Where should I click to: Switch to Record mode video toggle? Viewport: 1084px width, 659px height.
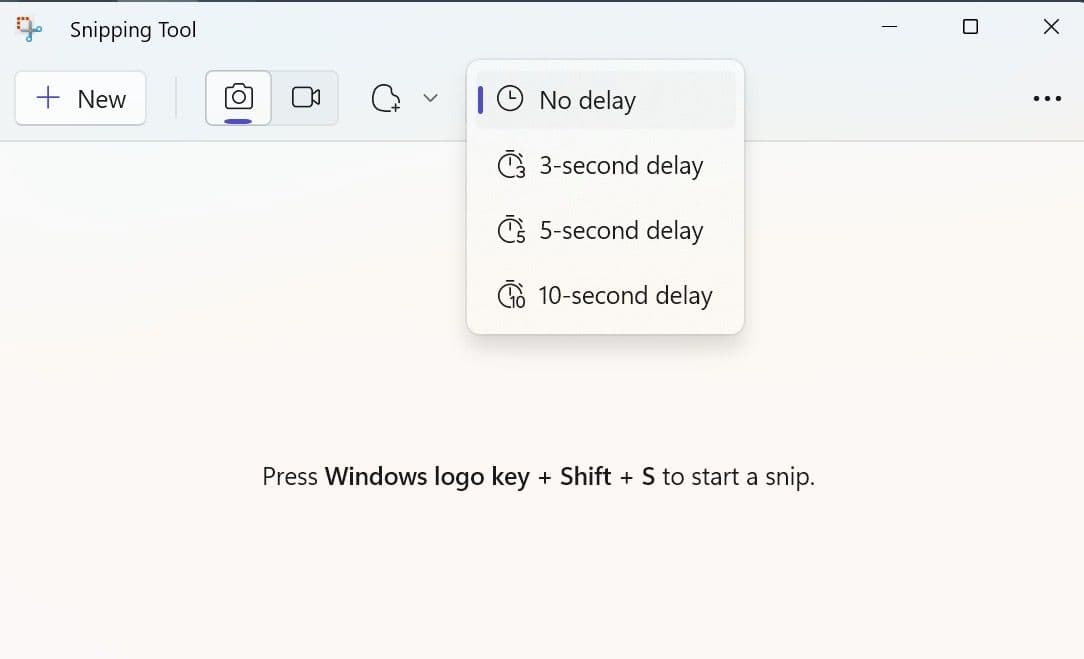tap(306, 98)
